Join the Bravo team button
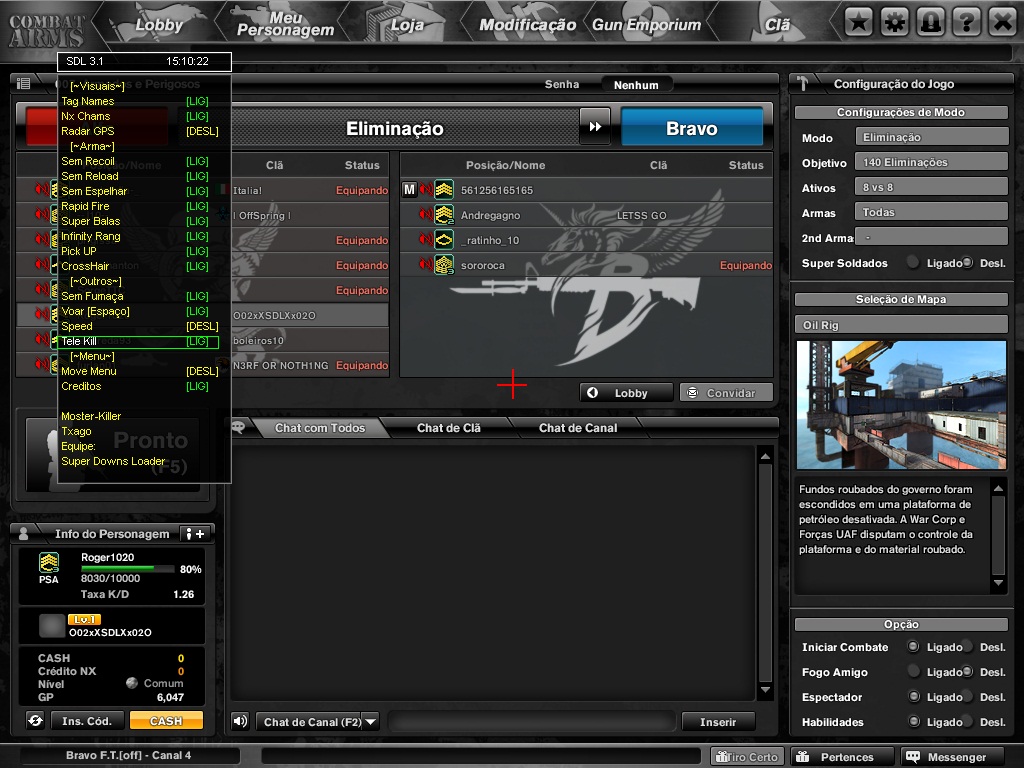 [692, 128]
